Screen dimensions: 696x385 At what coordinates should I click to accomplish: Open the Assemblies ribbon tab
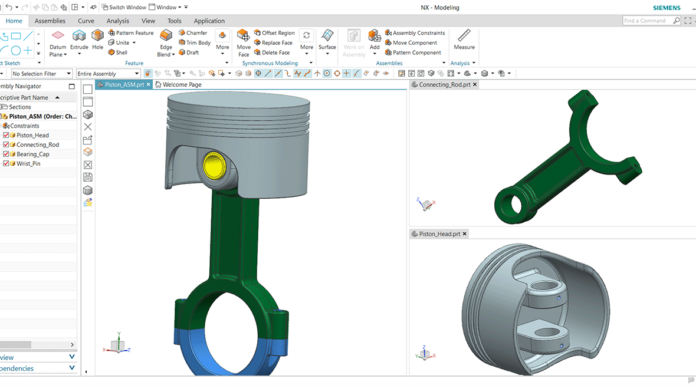[x=50, y=21]
